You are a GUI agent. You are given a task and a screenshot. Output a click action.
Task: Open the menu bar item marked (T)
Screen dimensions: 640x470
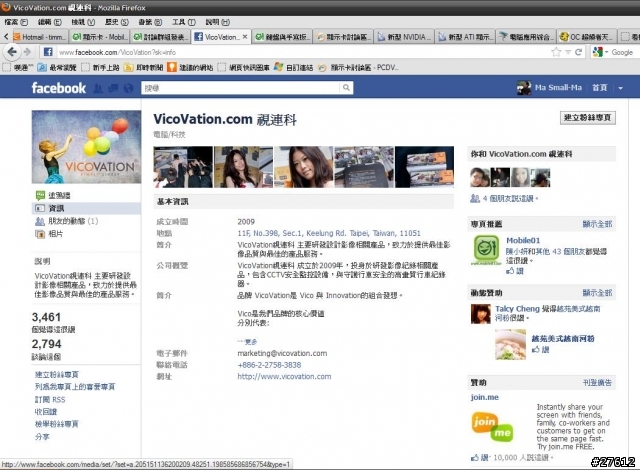point(184,22)
